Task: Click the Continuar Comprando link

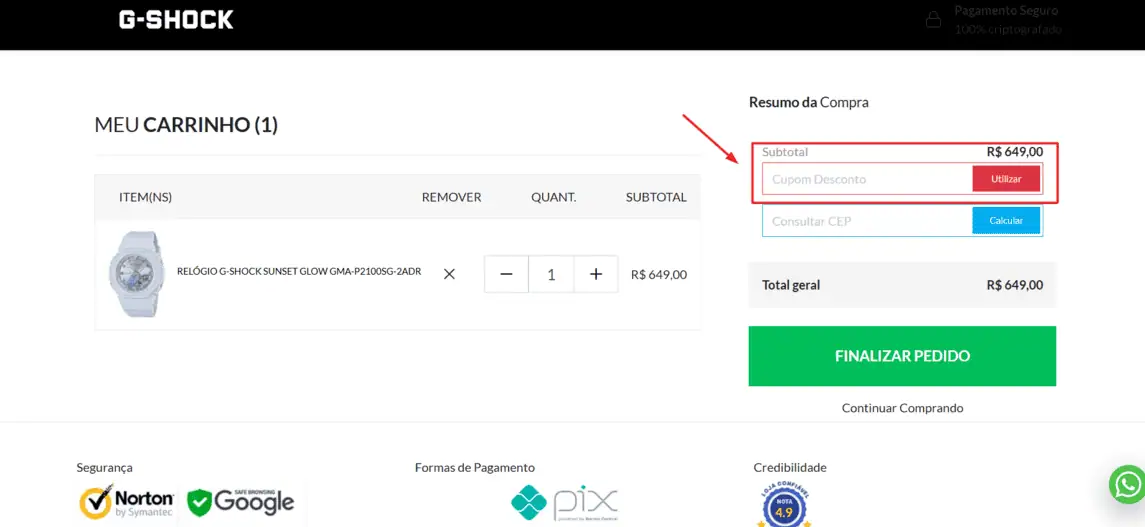Action: click(x=903, y=408)
